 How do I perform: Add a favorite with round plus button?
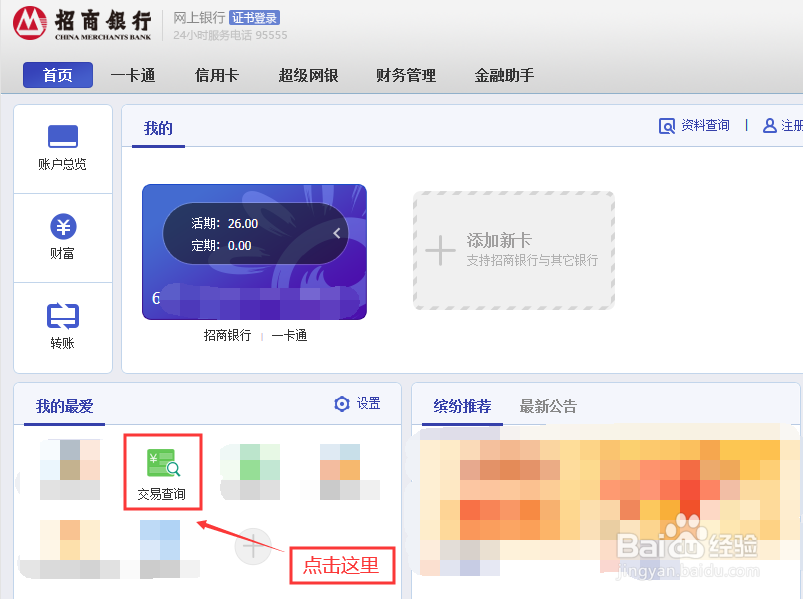click(x=252, y=546)
